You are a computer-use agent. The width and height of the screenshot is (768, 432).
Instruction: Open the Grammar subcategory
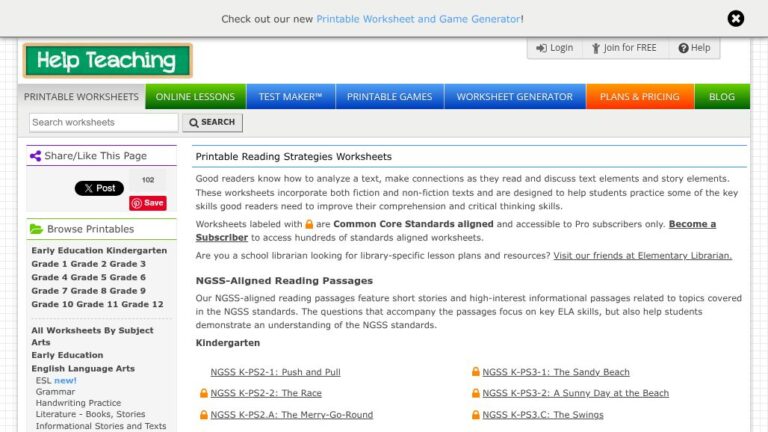[55, 392]
